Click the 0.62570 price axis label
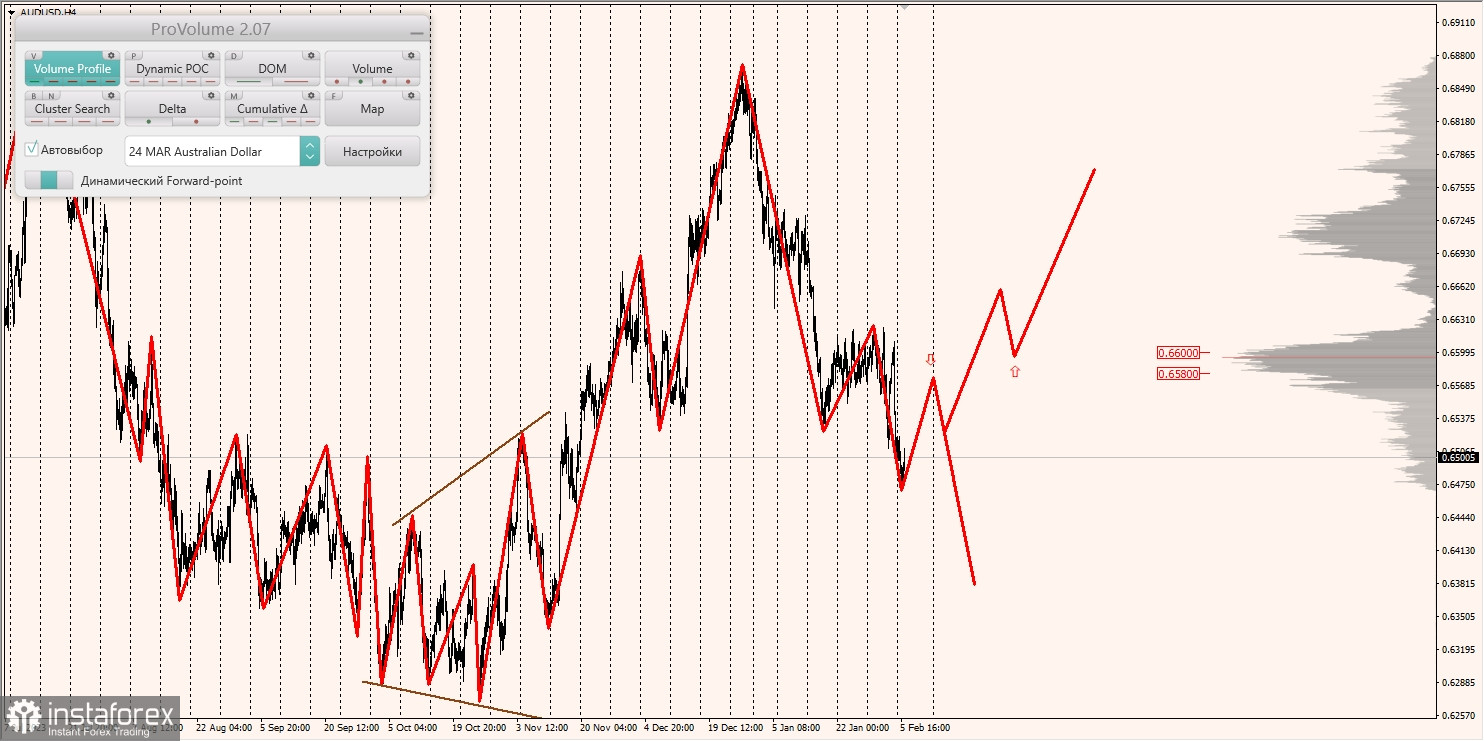 pyautogui.click(x=1461, y=716)
